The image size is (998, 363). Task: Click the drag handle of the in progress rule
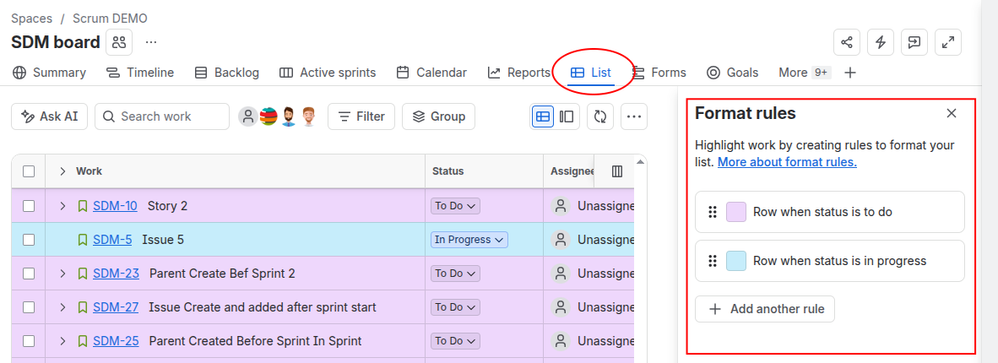(713, 260)
